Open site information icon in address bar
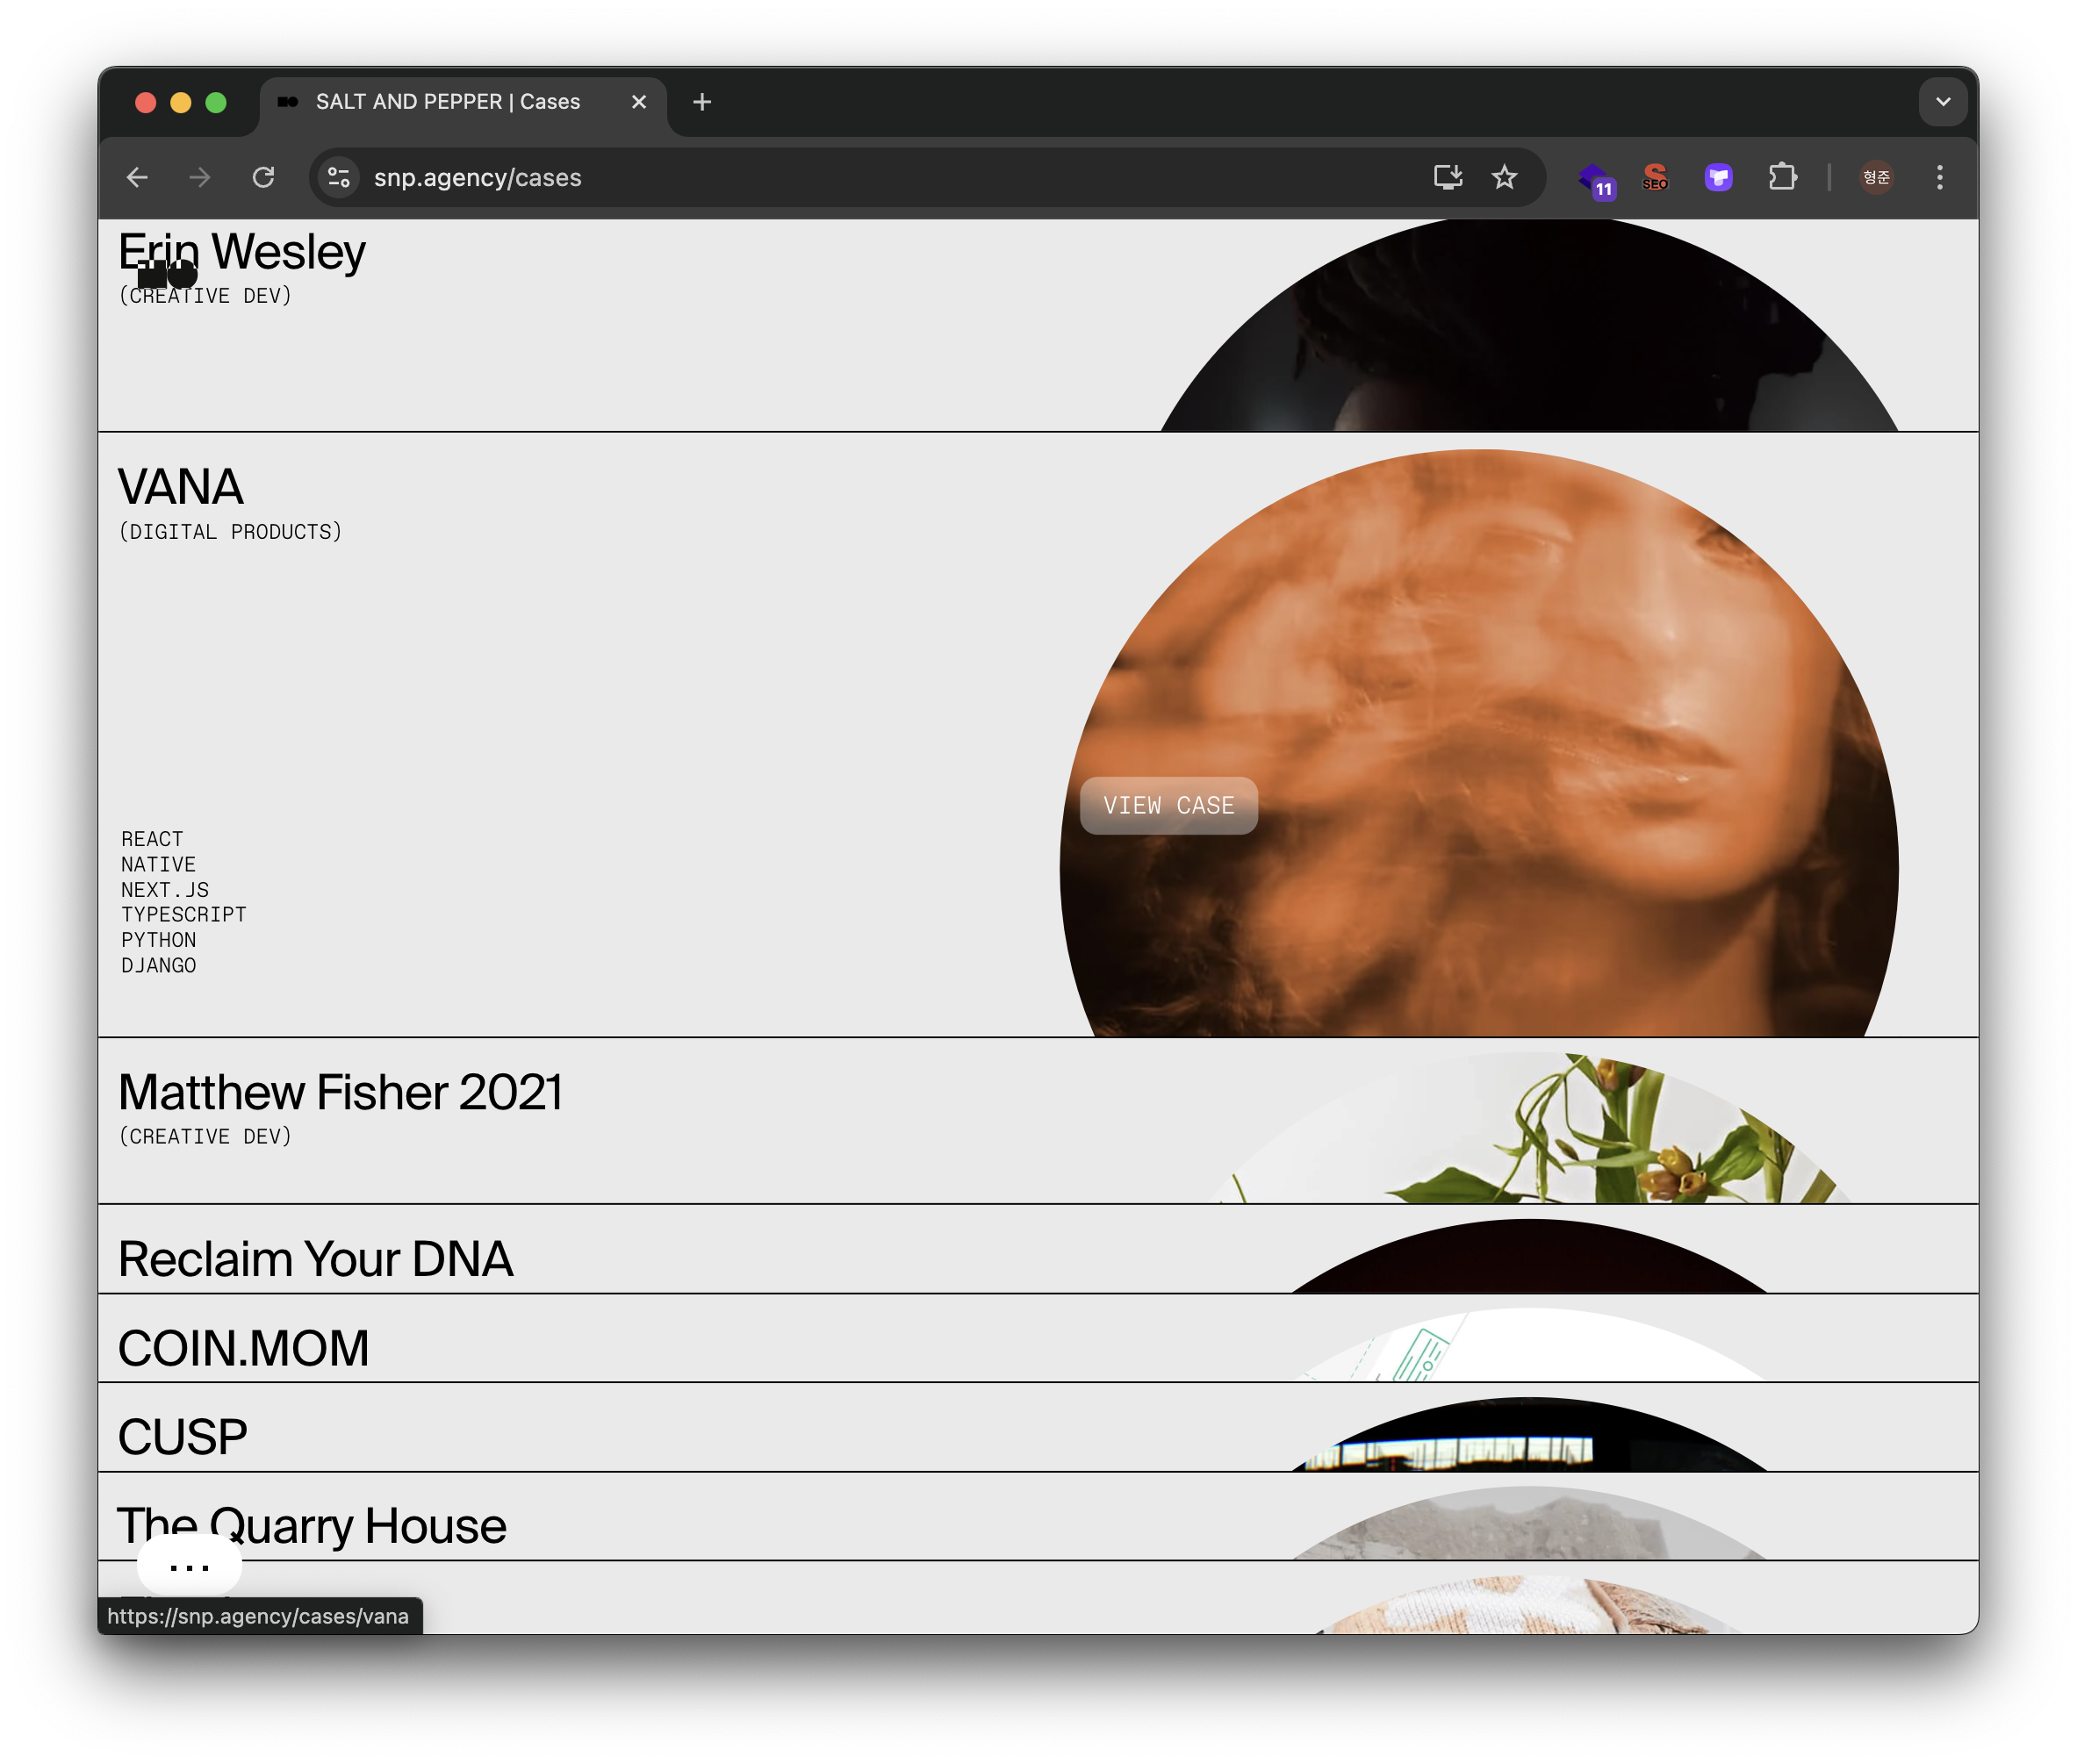The image size is (2077, 1764). click(339, 177)
